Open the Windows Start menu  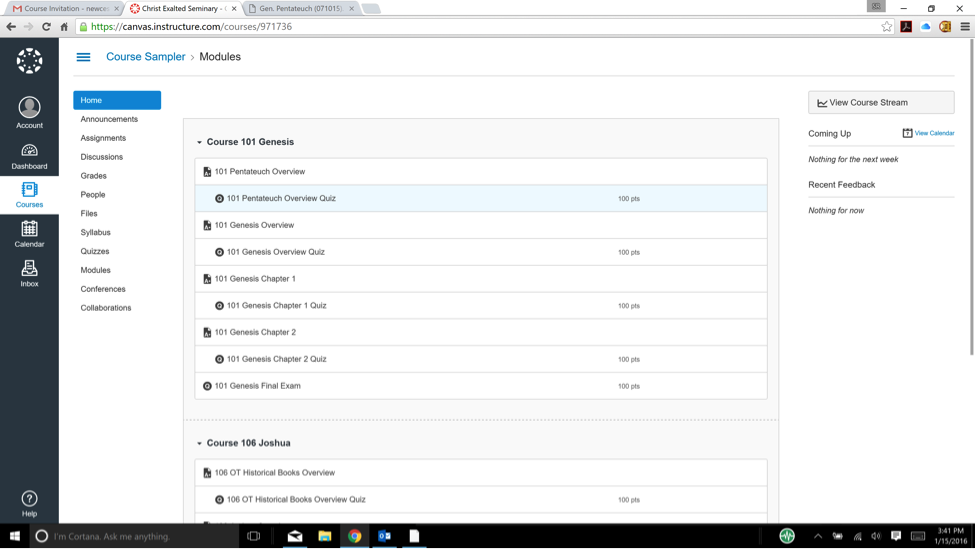[x=14, y=536]
